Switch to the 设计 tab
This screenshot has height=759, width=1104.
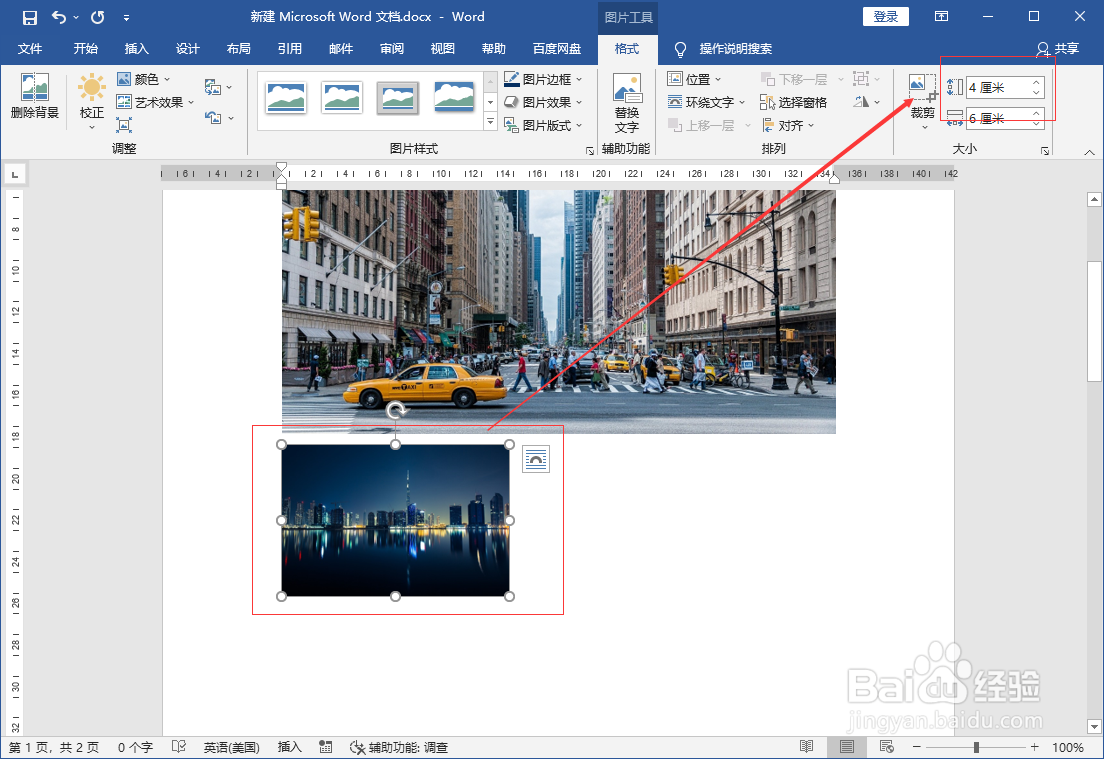188,49
